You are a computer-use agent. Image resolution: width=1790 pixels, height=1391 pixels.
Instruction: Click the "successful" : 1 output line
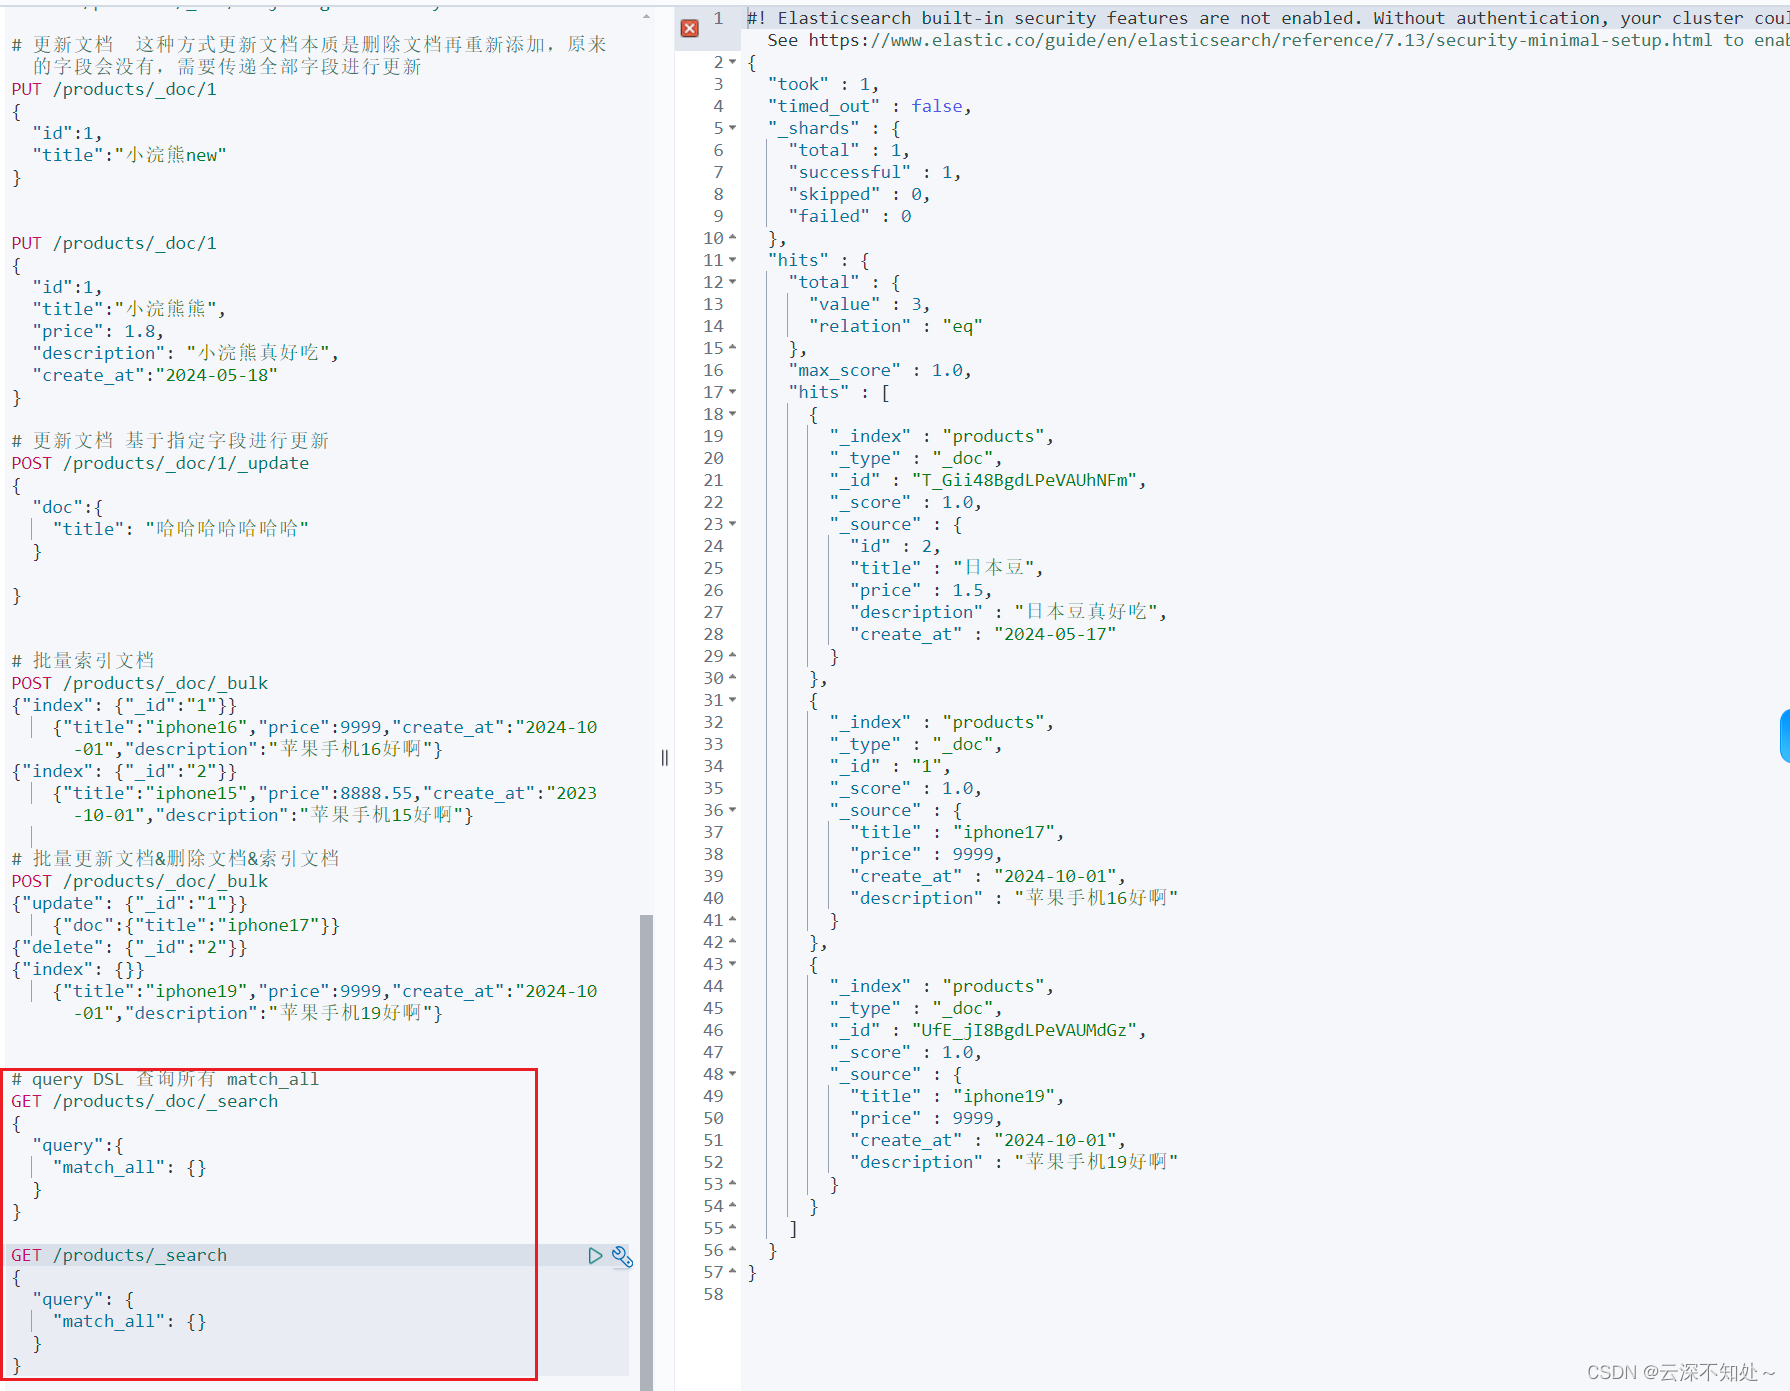pos(875,172)
